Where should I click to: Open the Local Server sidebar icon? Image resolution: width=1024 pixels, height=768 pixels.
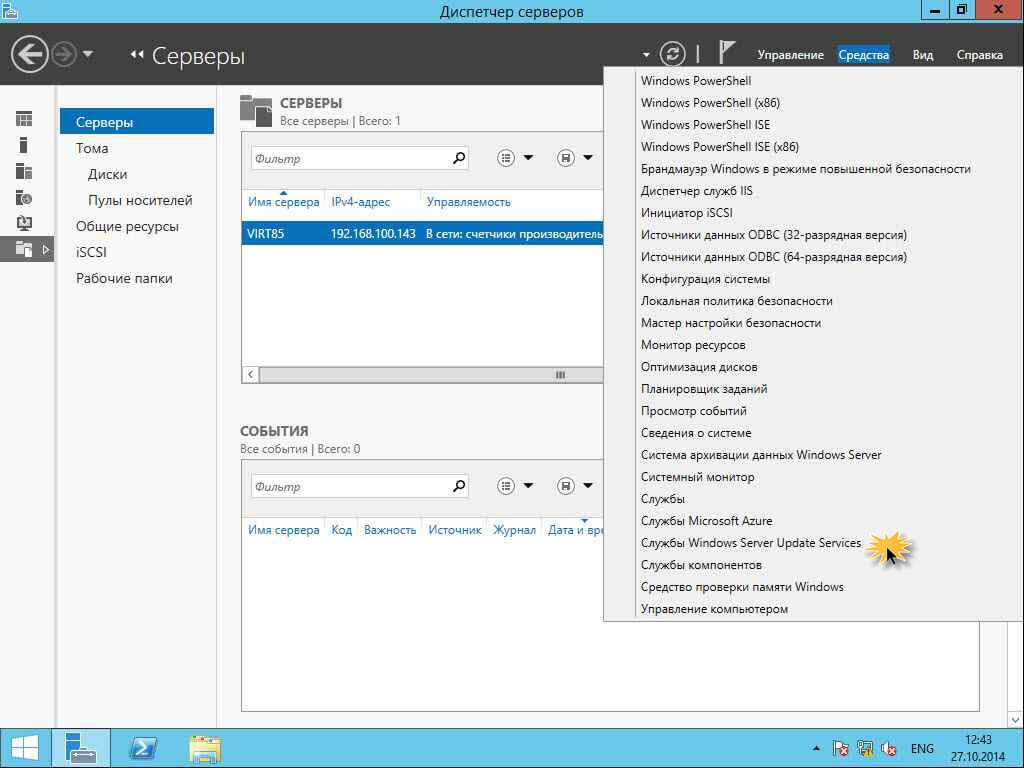[24, 145]
